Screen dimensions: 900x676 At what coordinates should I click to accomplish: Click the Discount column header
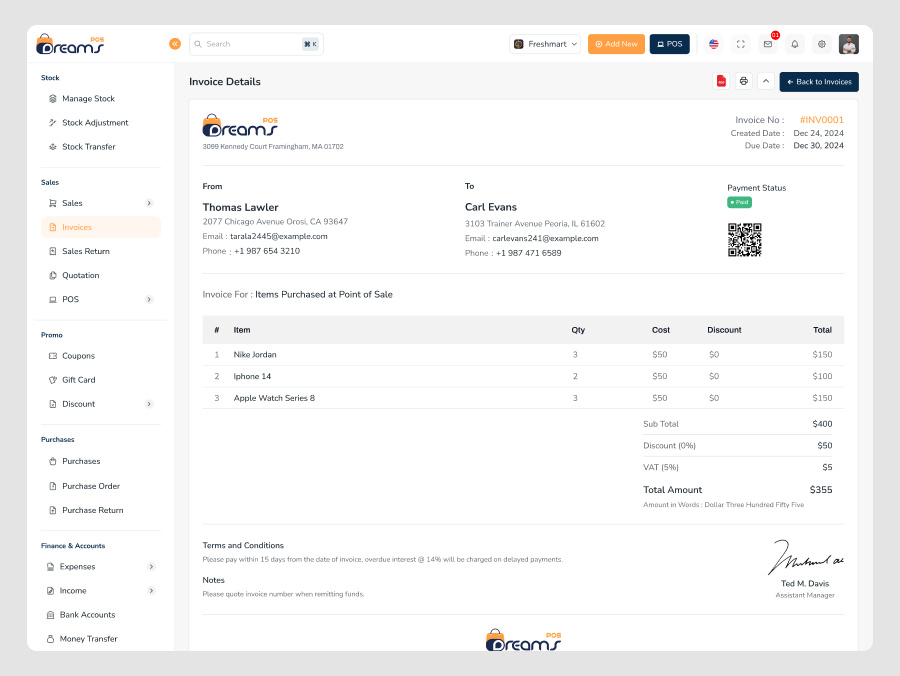[724, 330]
